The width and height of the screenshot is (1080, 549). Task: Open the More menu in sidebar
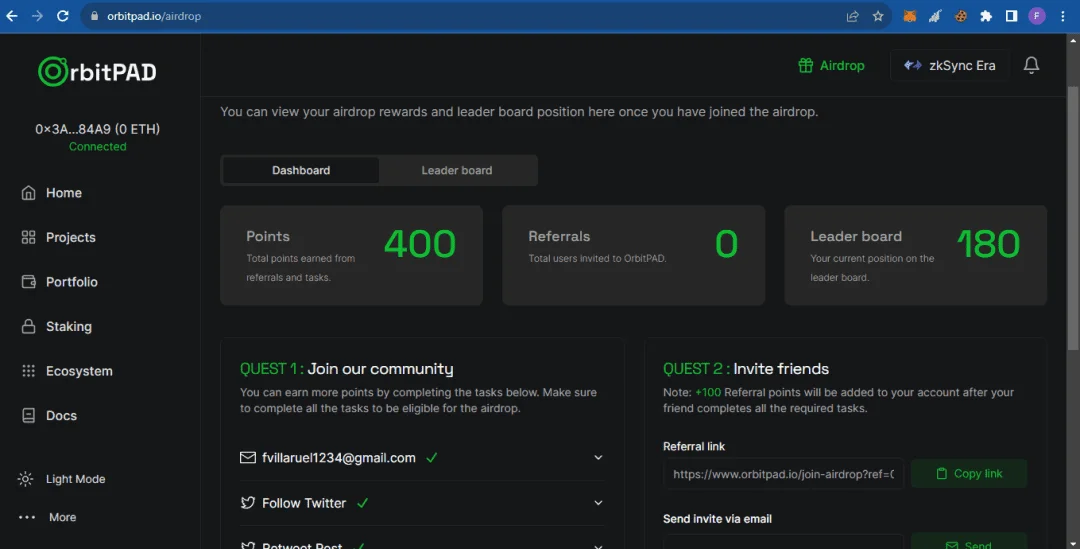[48, 517]
